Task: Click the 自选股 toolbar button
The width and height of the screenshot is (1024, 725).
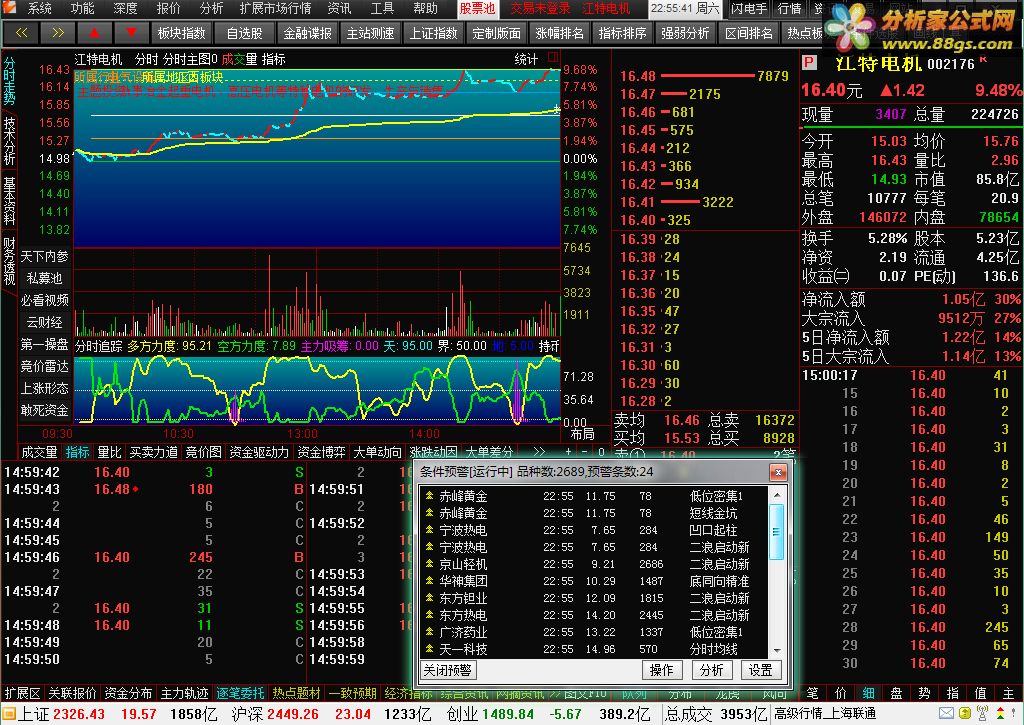Action: point(245,33)
